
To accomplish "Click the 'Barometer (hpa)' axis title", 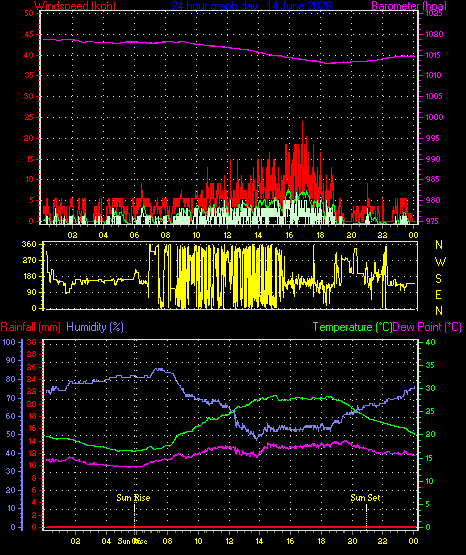I will coord(409,6).
